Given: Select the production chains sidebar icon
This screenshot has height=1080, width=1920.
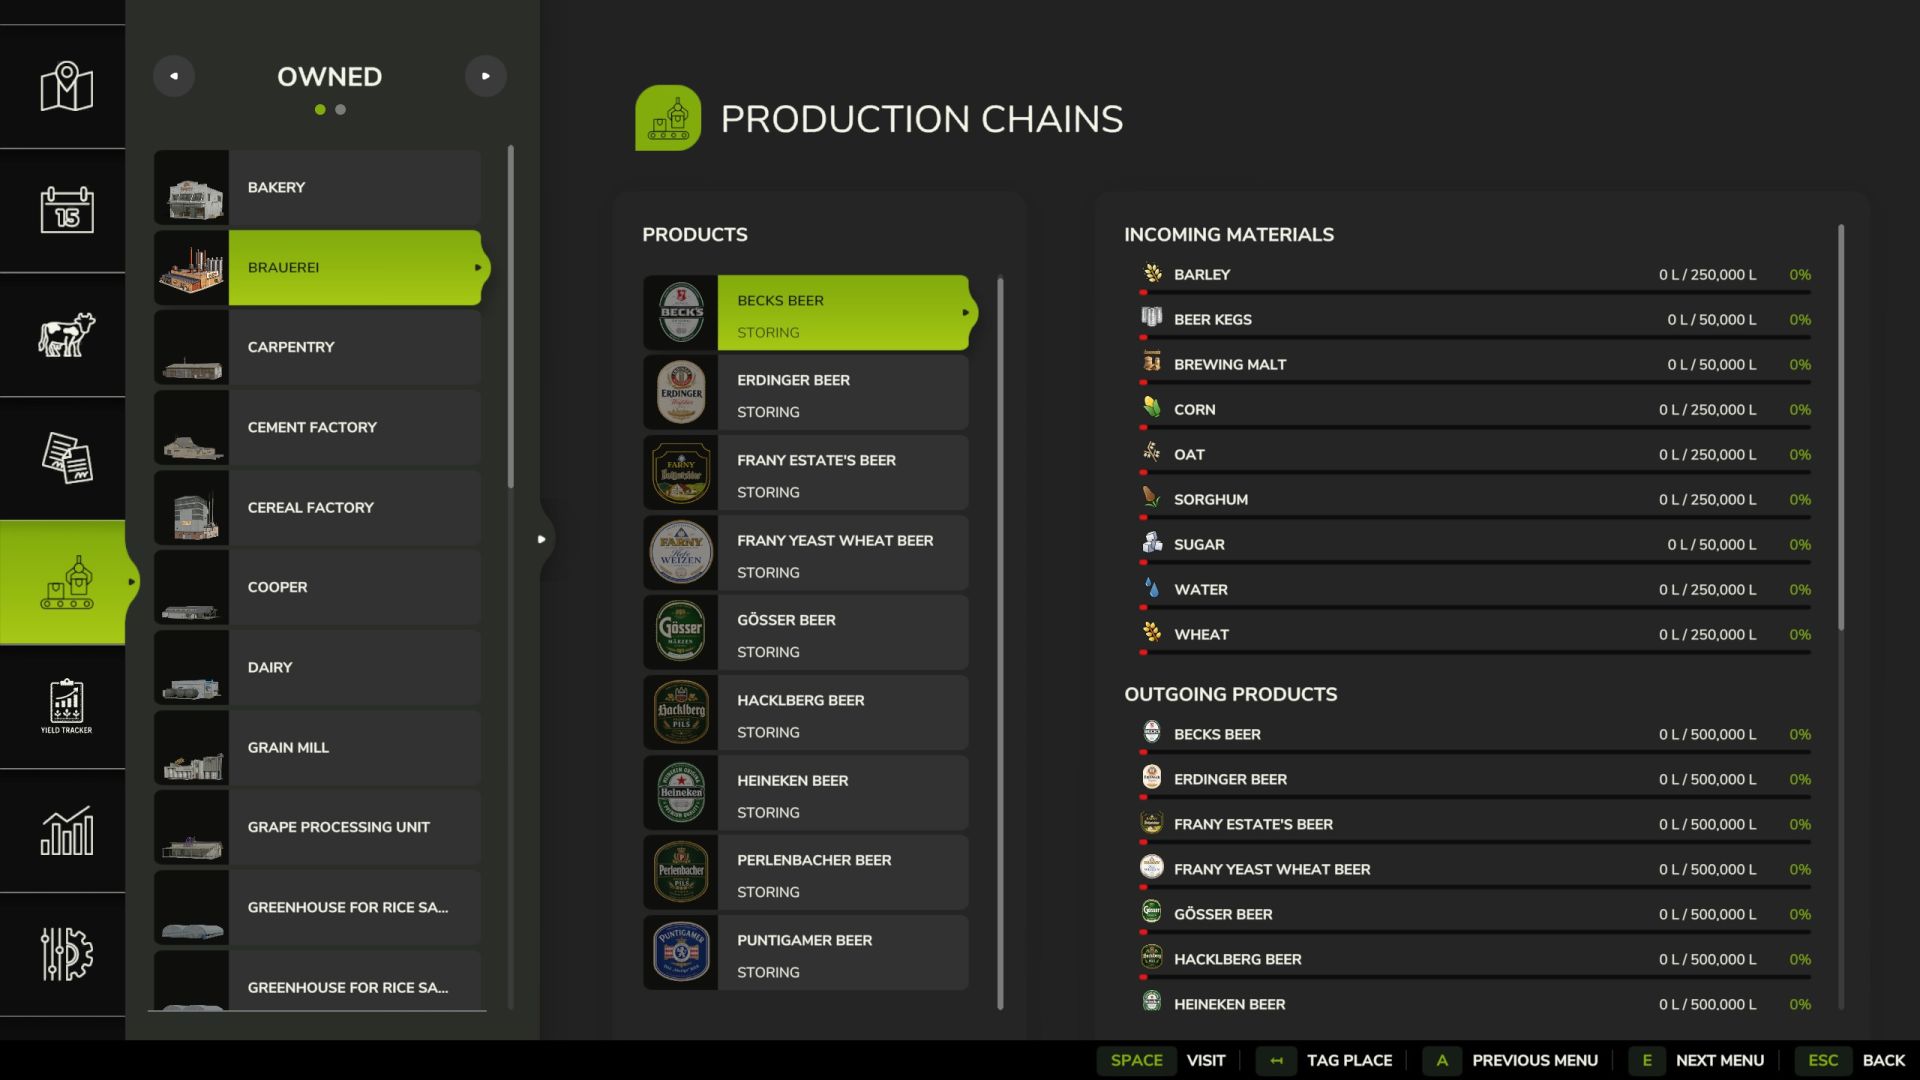Looking at the screenshot, I should (x=66, y=582).
